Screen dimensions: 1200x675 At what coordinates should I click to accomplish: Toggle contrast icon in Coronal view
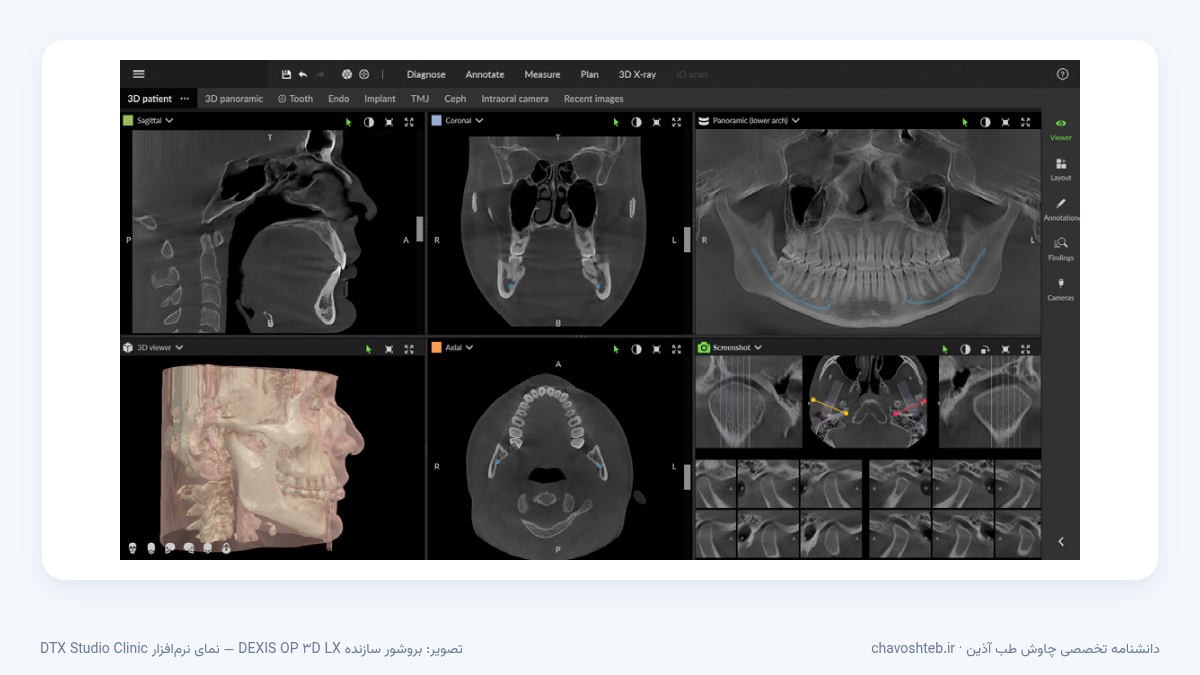636,122
